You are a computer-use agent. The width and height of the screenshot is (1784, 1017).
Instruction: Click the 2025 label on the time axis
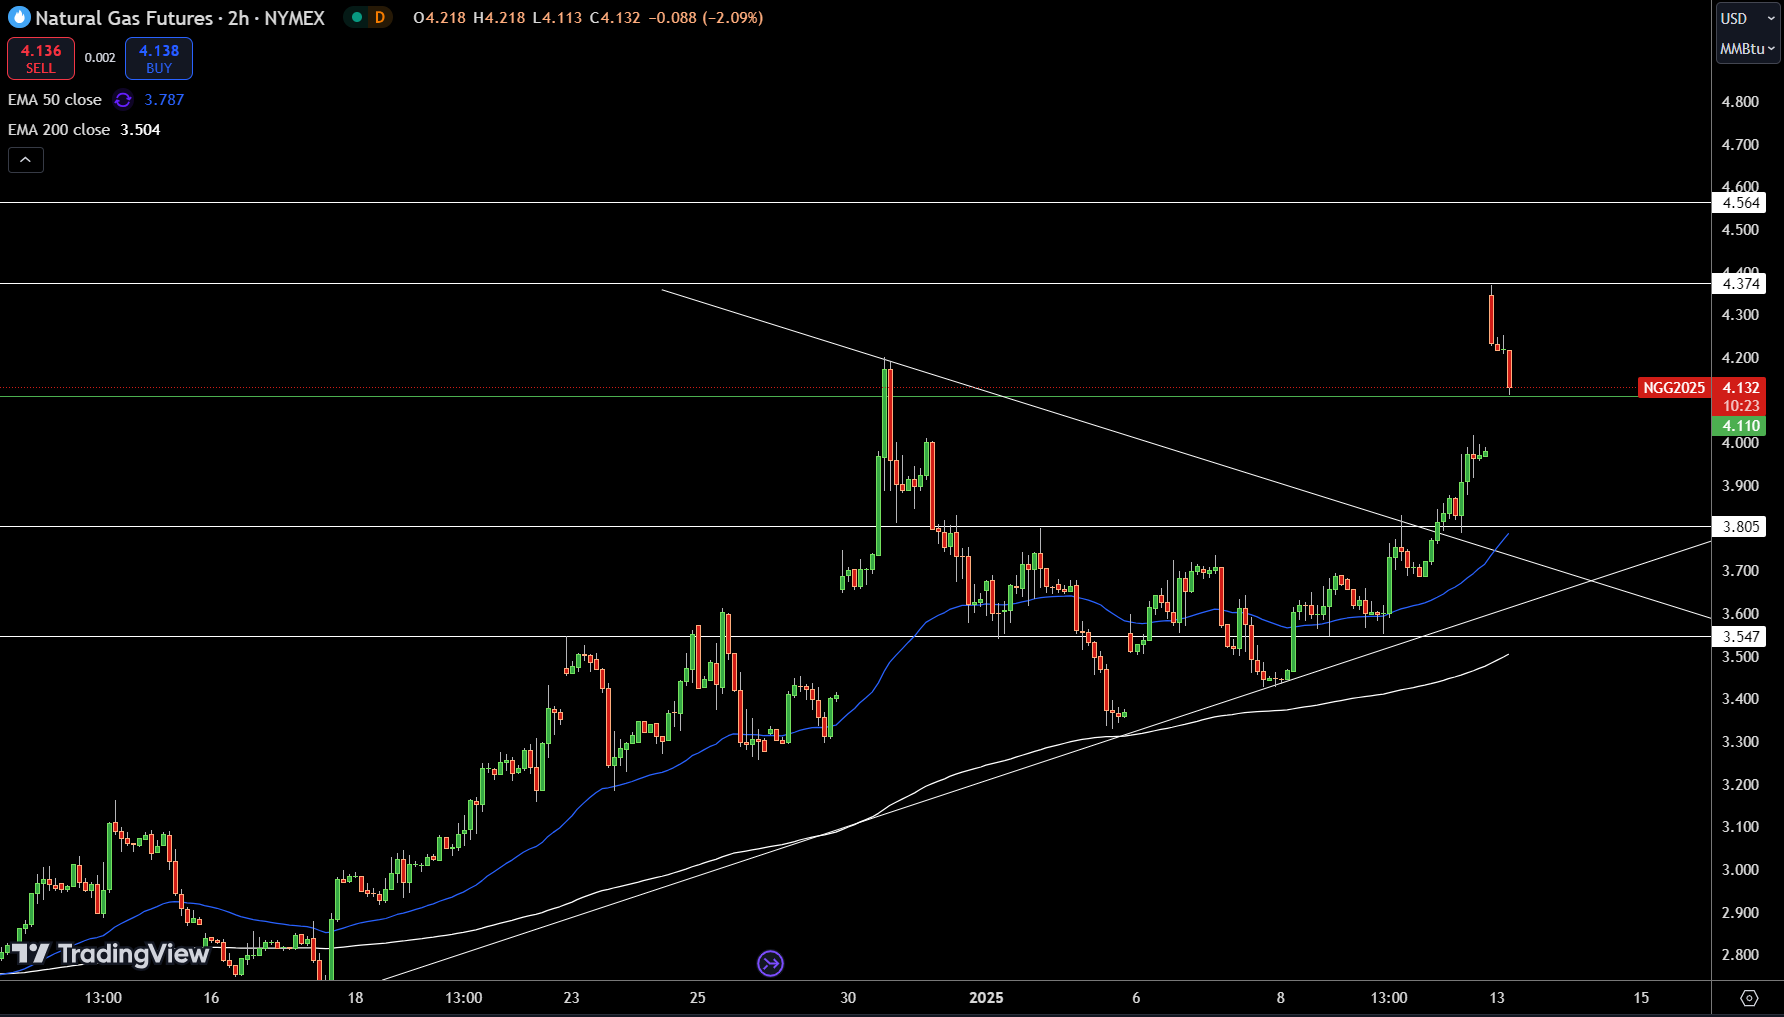(x=986, y=998)
